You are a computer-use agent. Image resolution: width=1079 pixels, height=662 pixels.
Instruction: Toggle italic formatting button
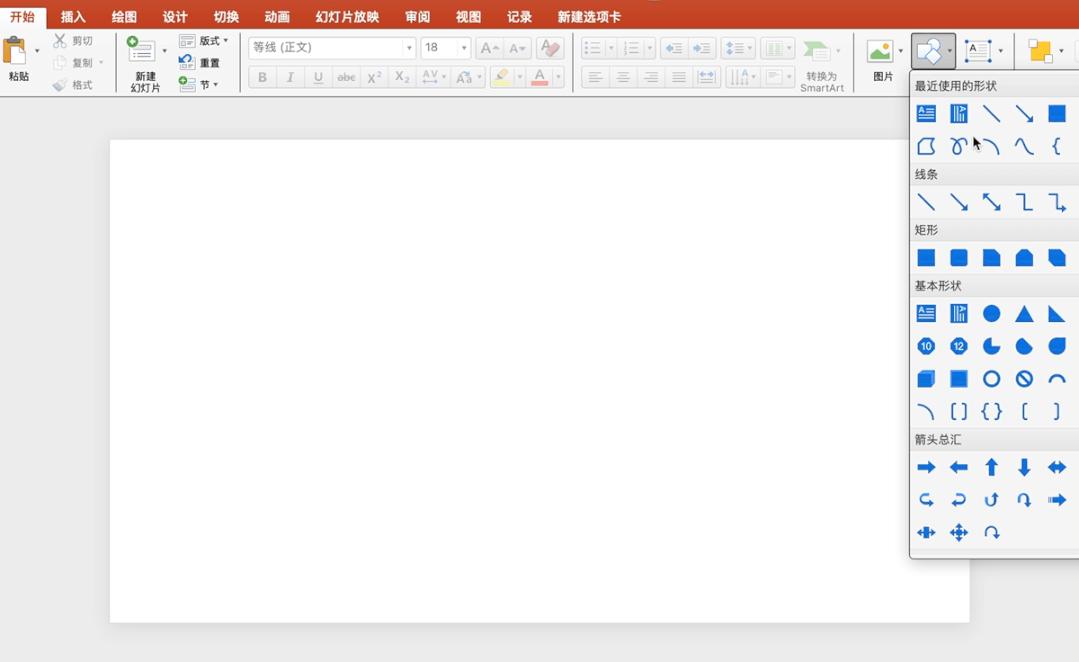click(290, 77)
